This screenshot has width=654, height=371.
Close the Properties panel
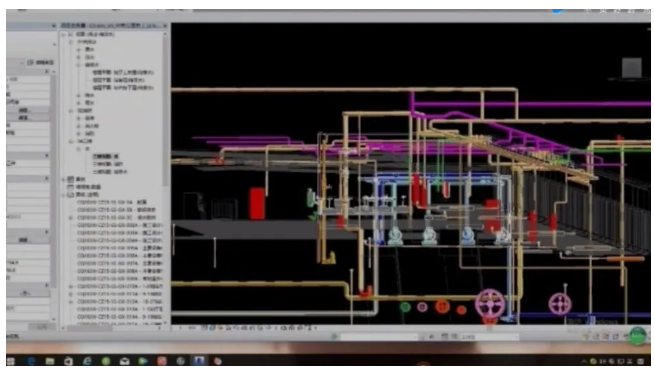click(x=54, y=26)
